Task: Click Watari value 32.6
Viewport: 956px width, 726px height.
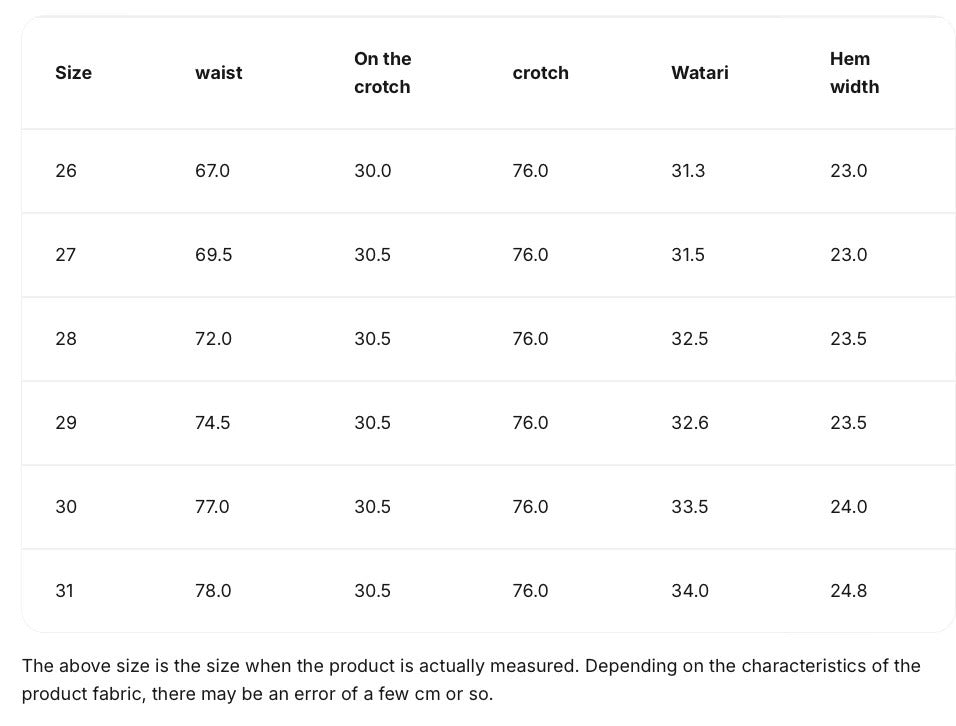Action: (690, 423)
